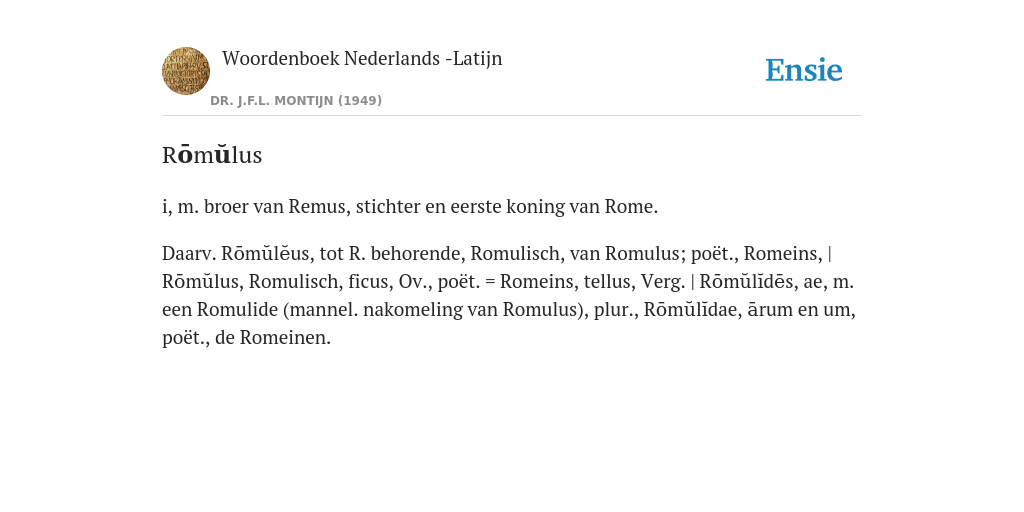Click the round dictionary avatar image
The width and height of the screenshot is (1024, 512).
pos(186,71)
